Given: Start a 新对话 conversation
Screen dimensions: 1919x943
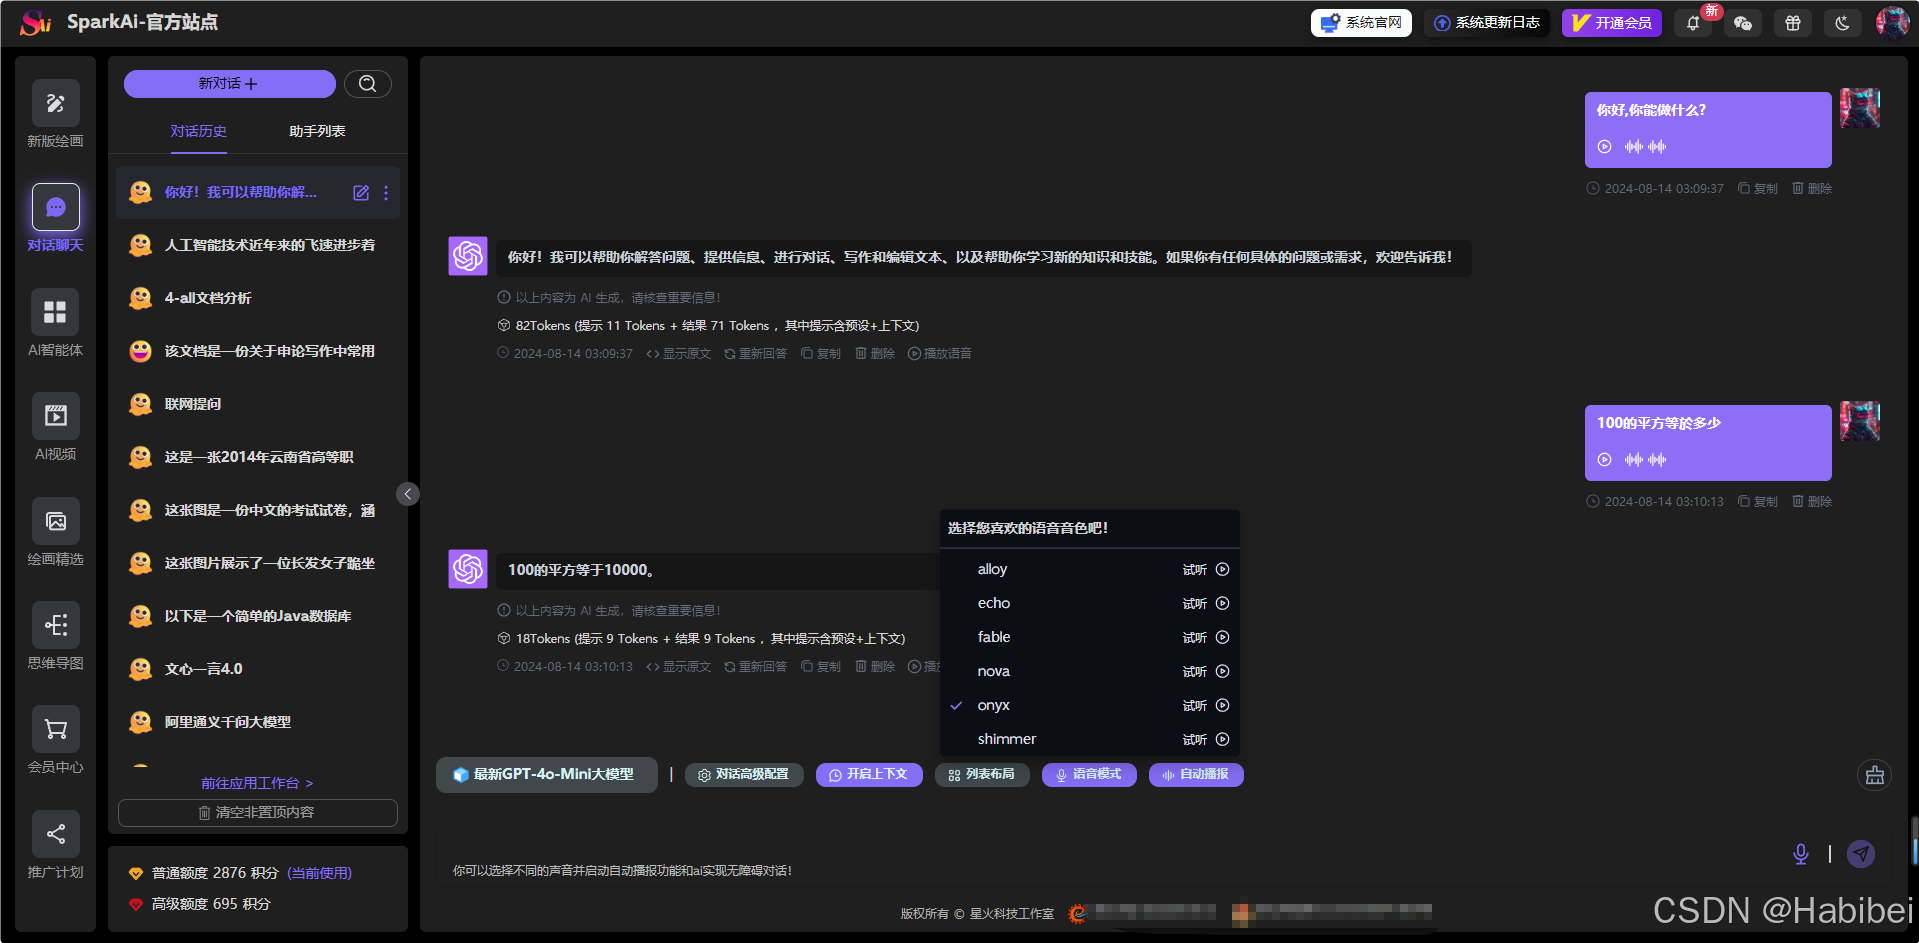Looking at the screenshot, I should (229, 84).
